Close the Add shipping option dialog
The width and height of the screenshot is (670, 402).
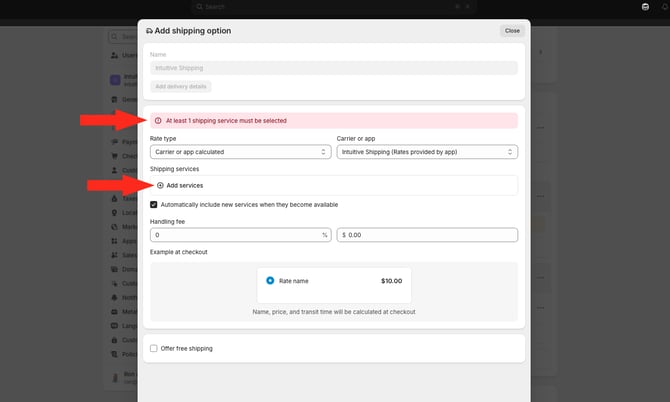[512, 31]
